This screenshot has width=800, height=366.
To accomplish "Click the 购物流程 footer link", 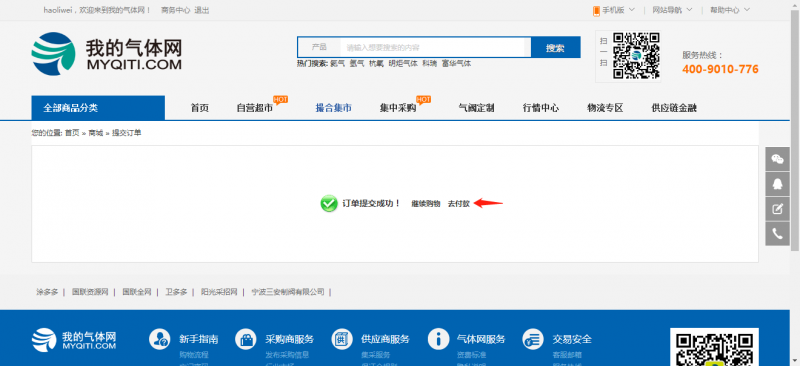I will (x=194, y=355).
